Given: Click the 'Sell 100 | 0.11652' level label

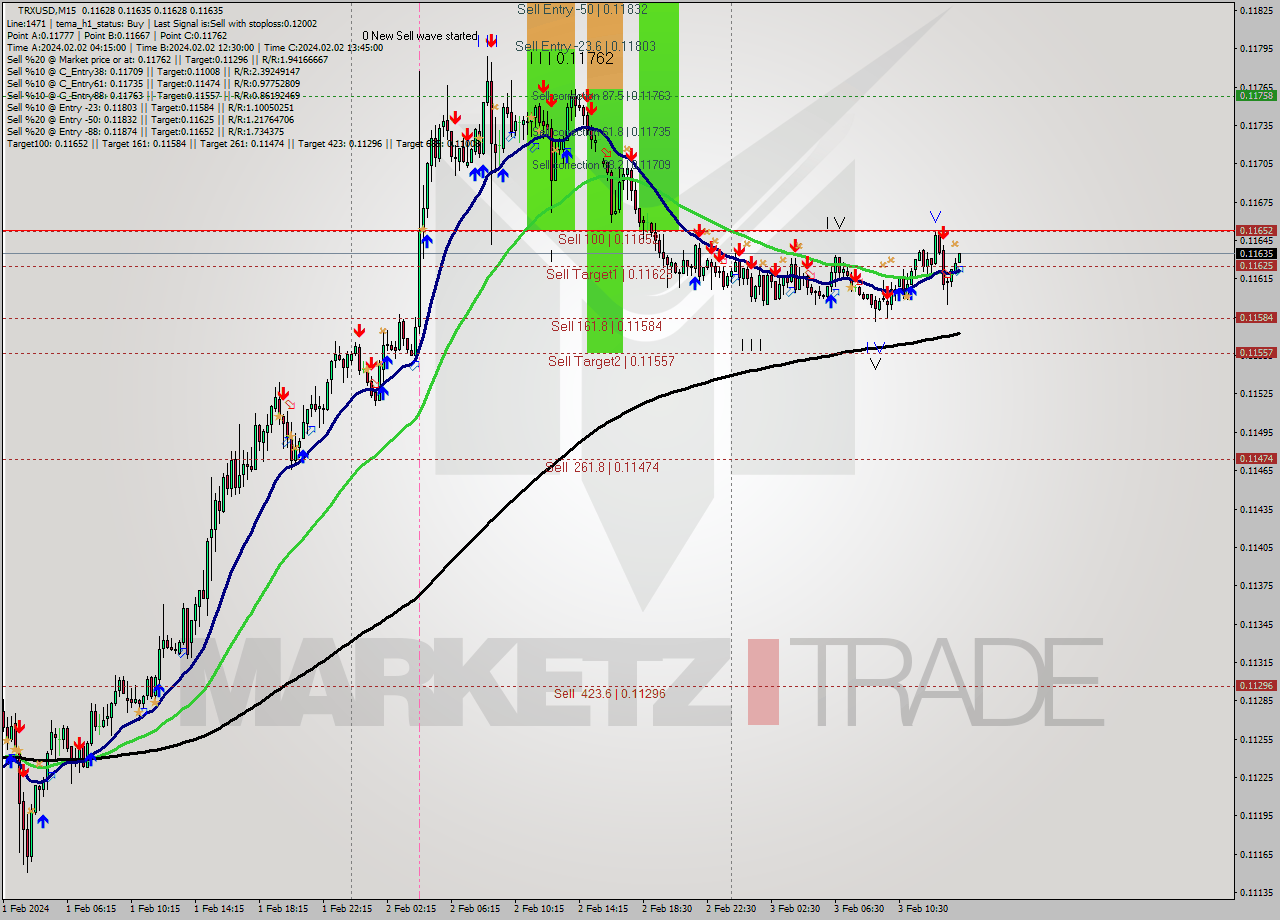Looking at the screenshot, I should tap(607, 239).
